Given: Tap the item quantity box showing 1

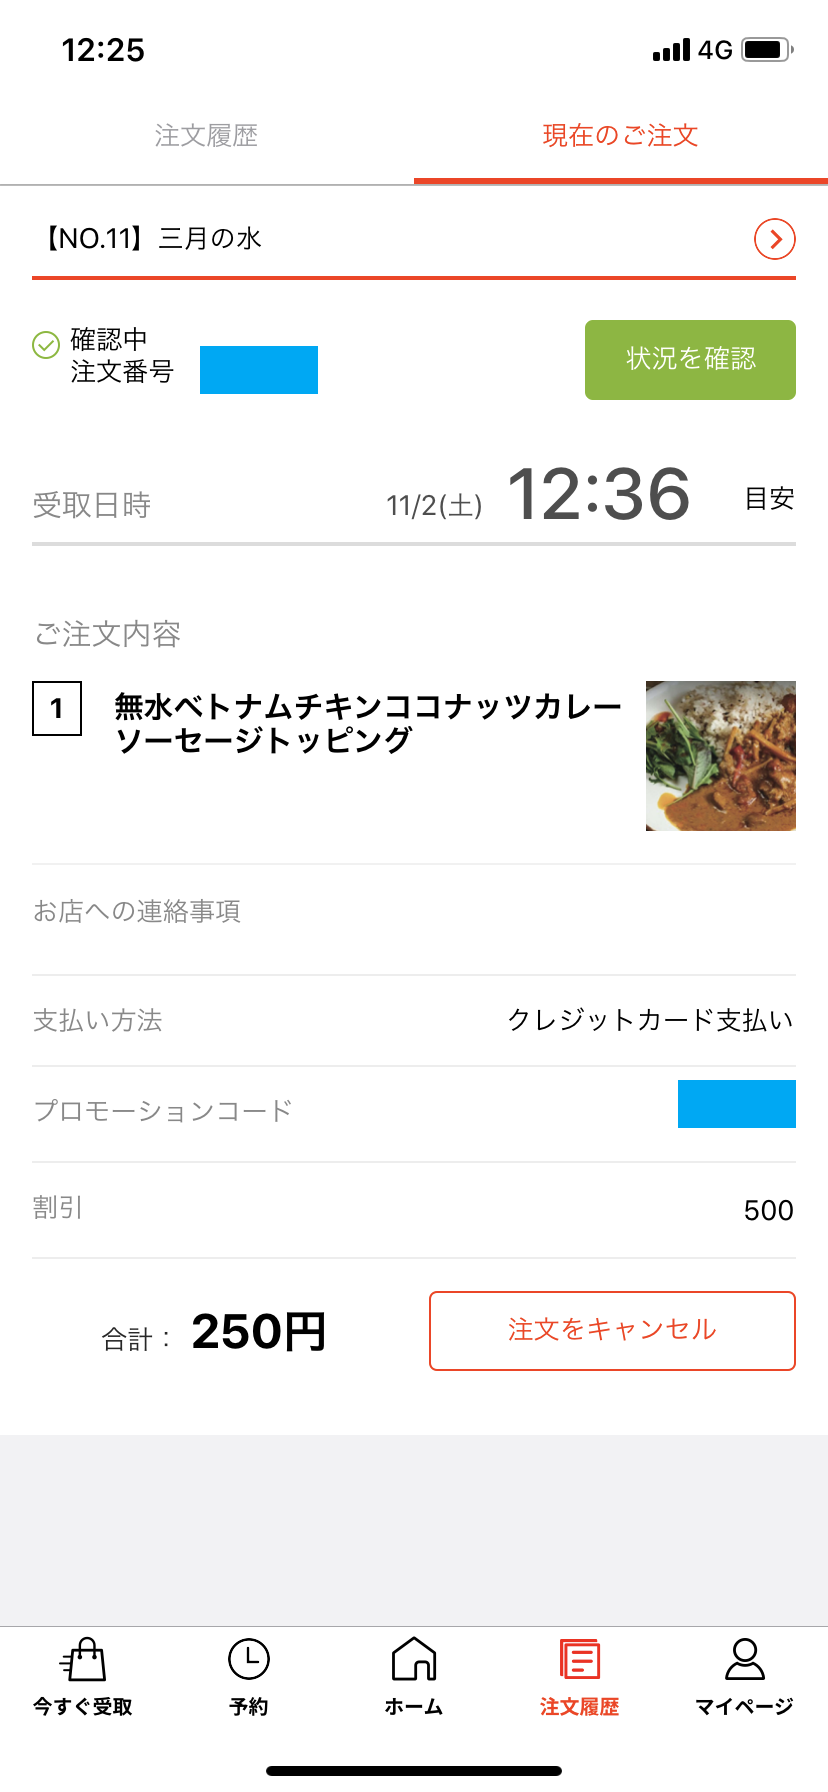Looking at the screenshot, I should coord(57,709).
